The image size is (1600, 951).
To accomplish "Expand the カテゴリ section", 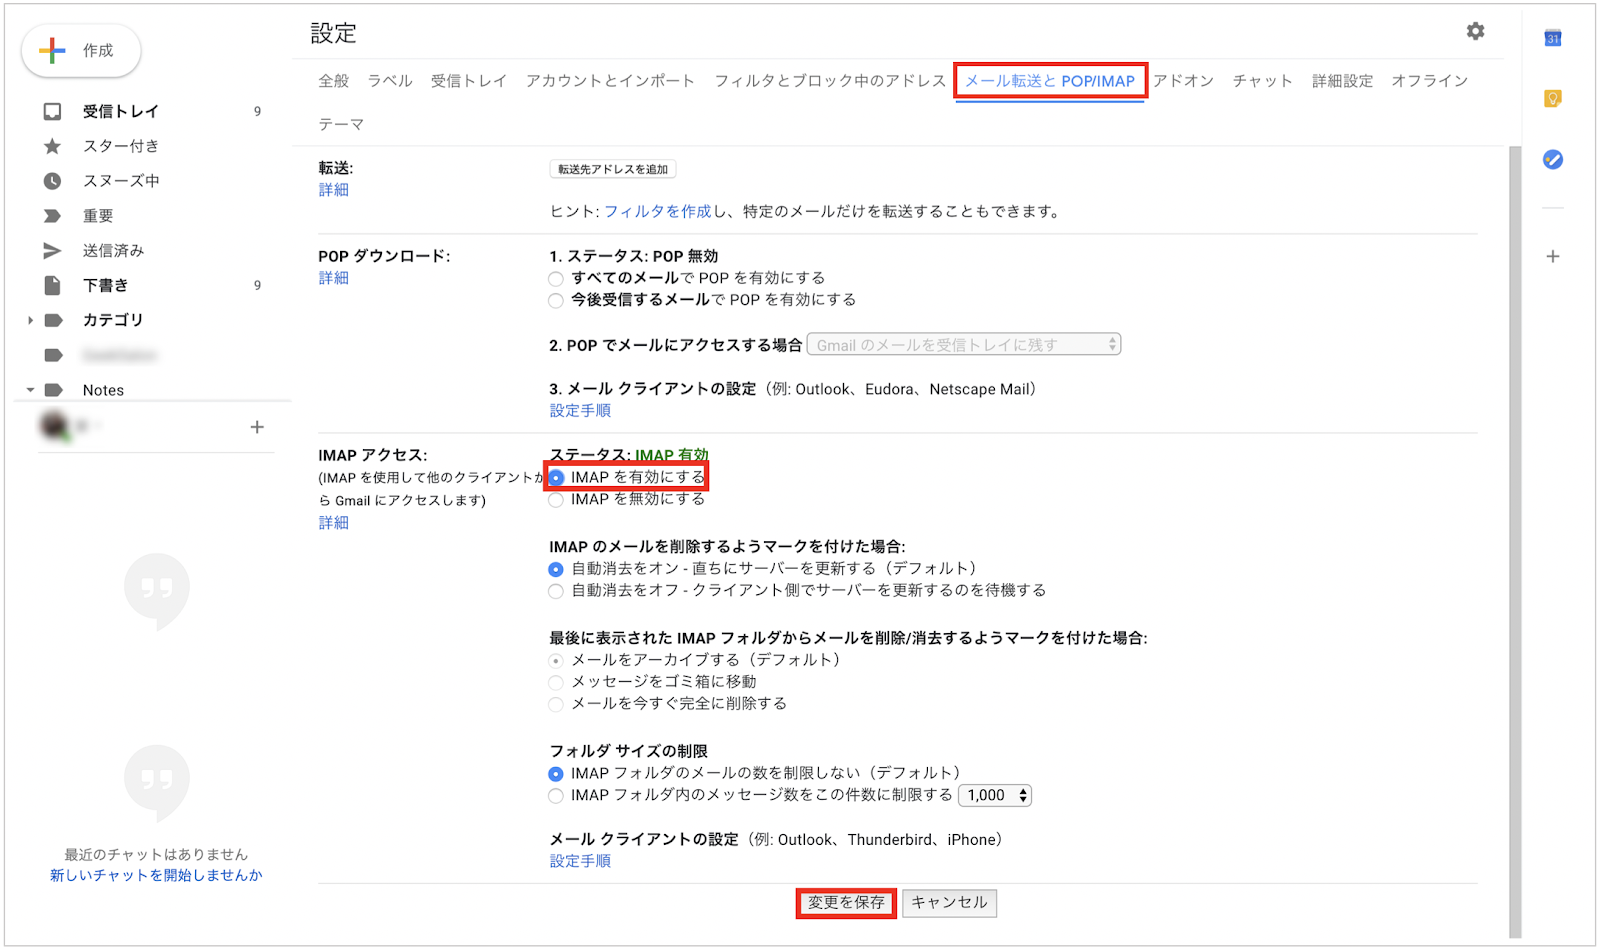I will [31, 320].
